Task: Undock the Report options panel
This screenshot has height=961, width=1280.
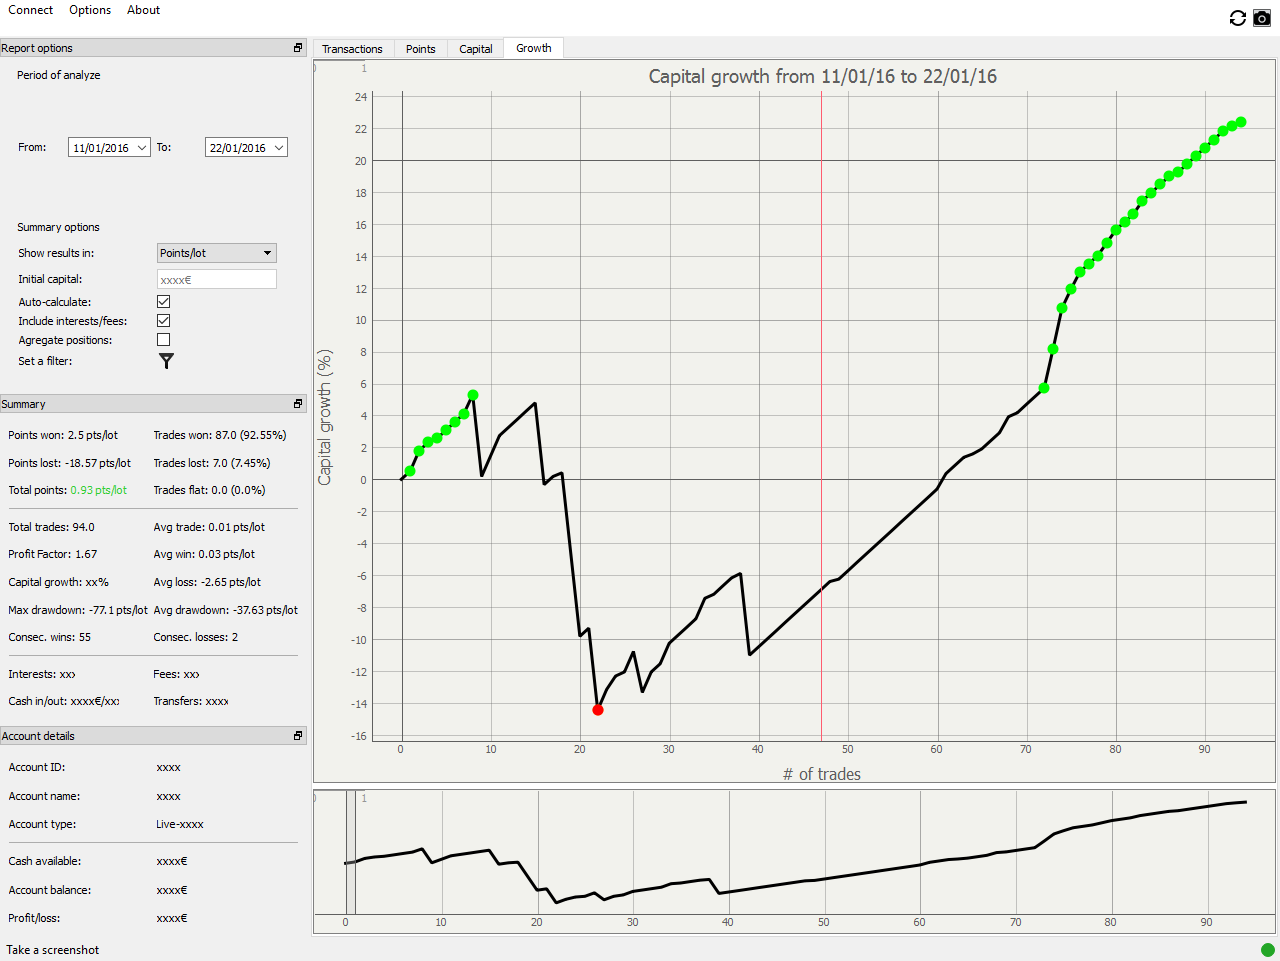Action: point(298,47)
